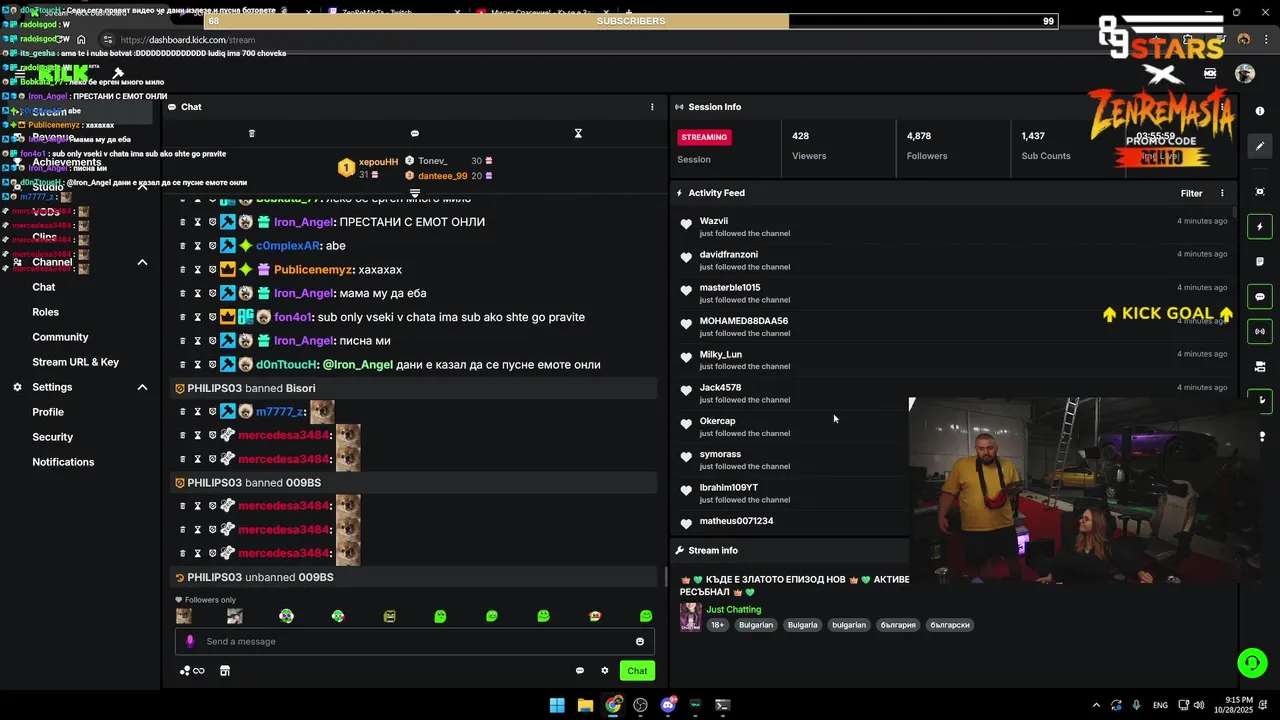
Task: Click the chat message list scrollbar
Action: [x=666, y=578]
